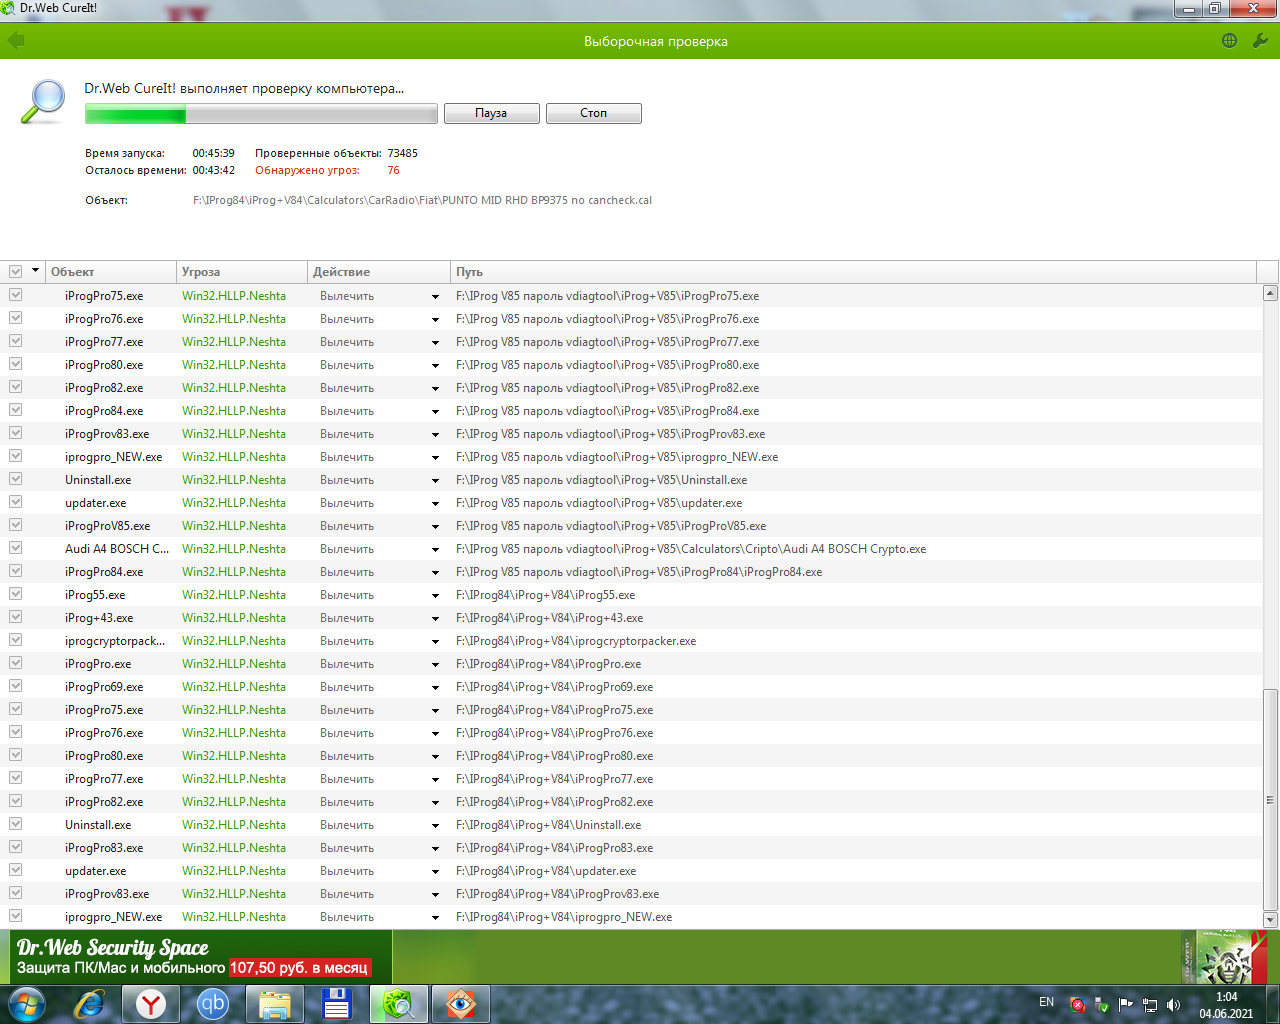Viewport: 1280px width, 1024px height.
Task: Click the Dr.Web CureIt taskbar icon
Action: click(x=398, y=1003)
